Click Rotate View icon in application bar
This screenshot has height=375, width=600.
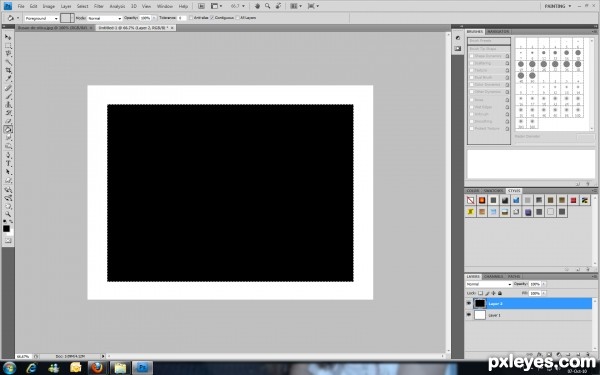pos(278,6)
